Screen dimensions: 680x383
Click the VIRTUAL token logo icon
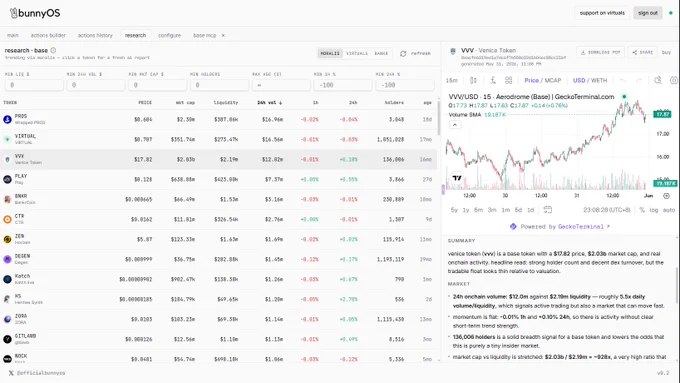tap(7, 139)
